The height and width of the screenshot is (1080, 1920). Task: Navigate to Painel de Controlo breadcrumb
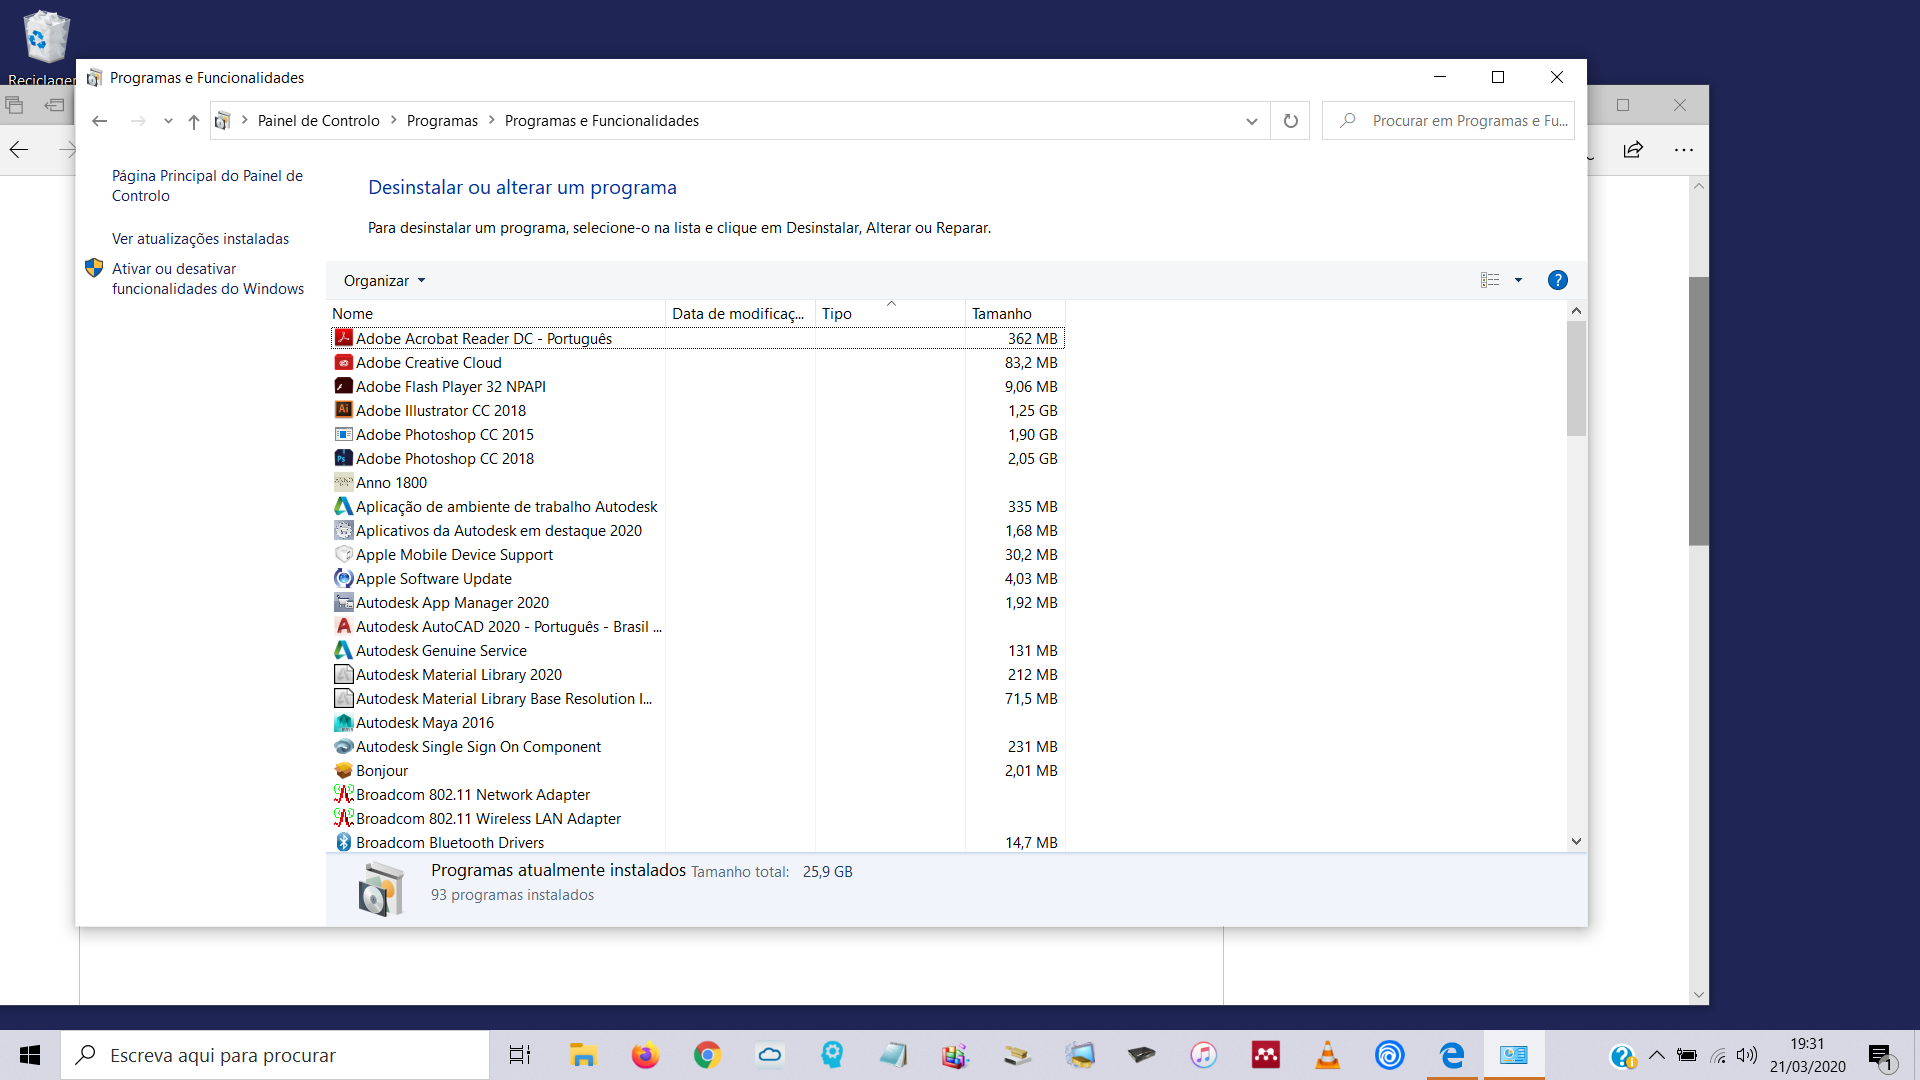[x=318, y=121]
